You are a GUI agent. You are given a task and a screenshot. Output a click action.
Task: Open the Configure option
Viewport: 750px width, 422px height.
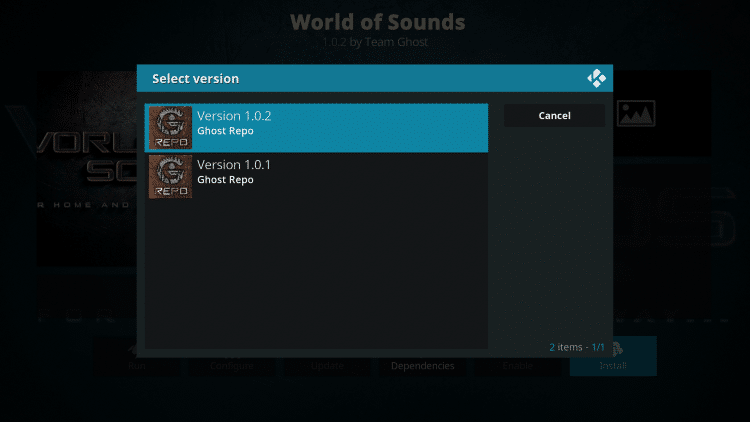(x=232, y=366)
